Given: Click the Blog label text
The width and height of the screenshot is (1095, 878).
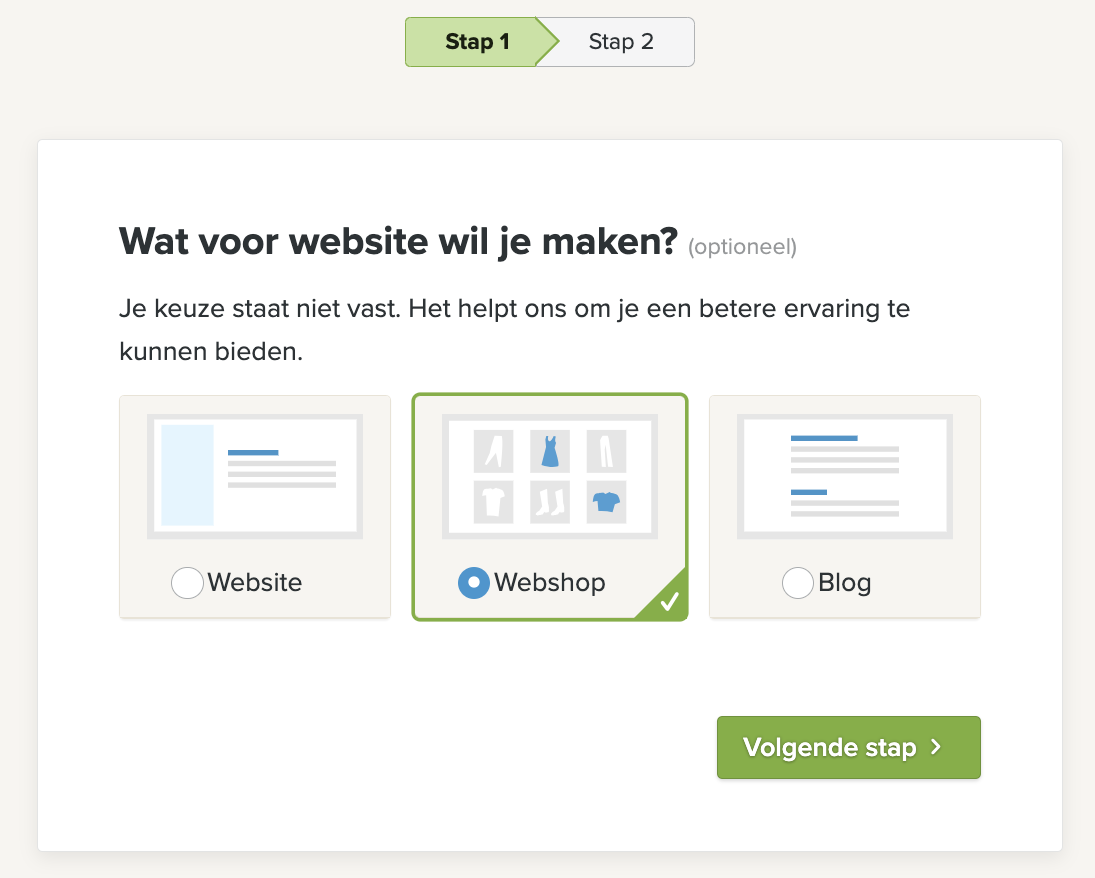Looking at the screenshot, I should (844, 583).
